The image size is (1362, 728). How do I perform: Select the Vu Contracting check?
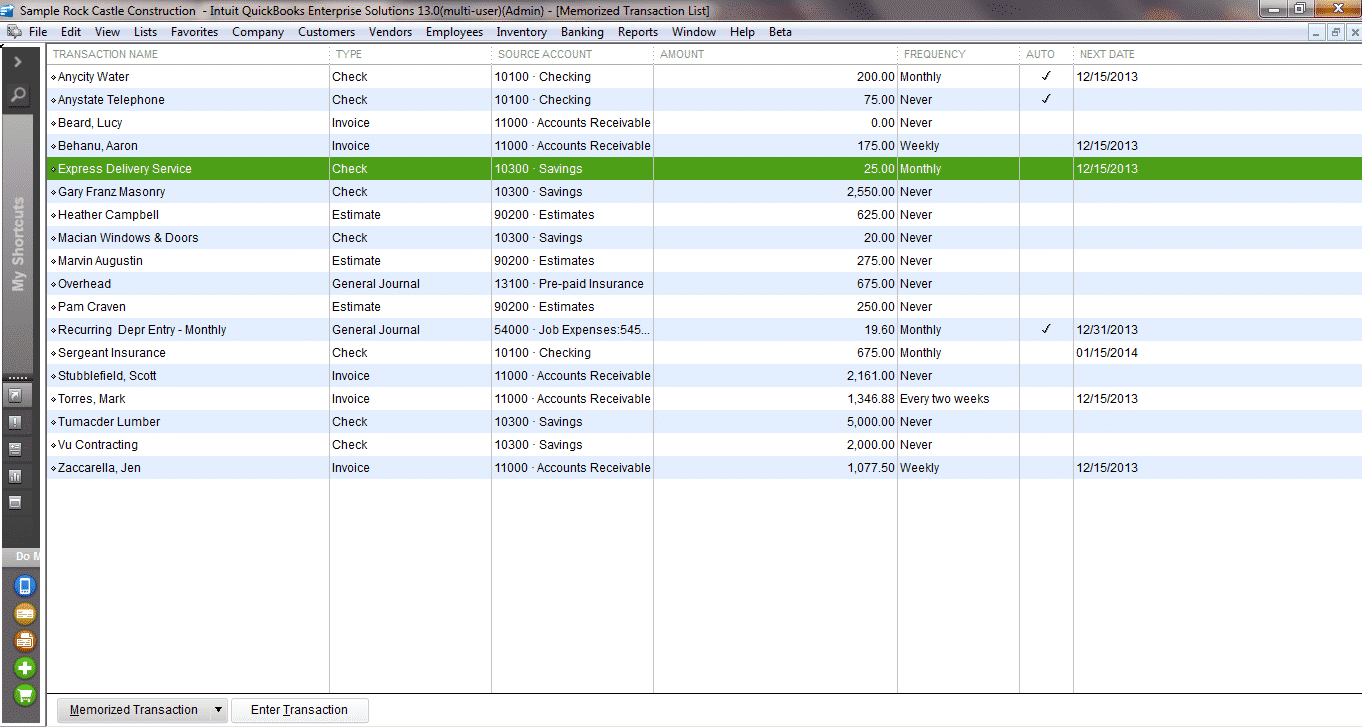[704, 445]
